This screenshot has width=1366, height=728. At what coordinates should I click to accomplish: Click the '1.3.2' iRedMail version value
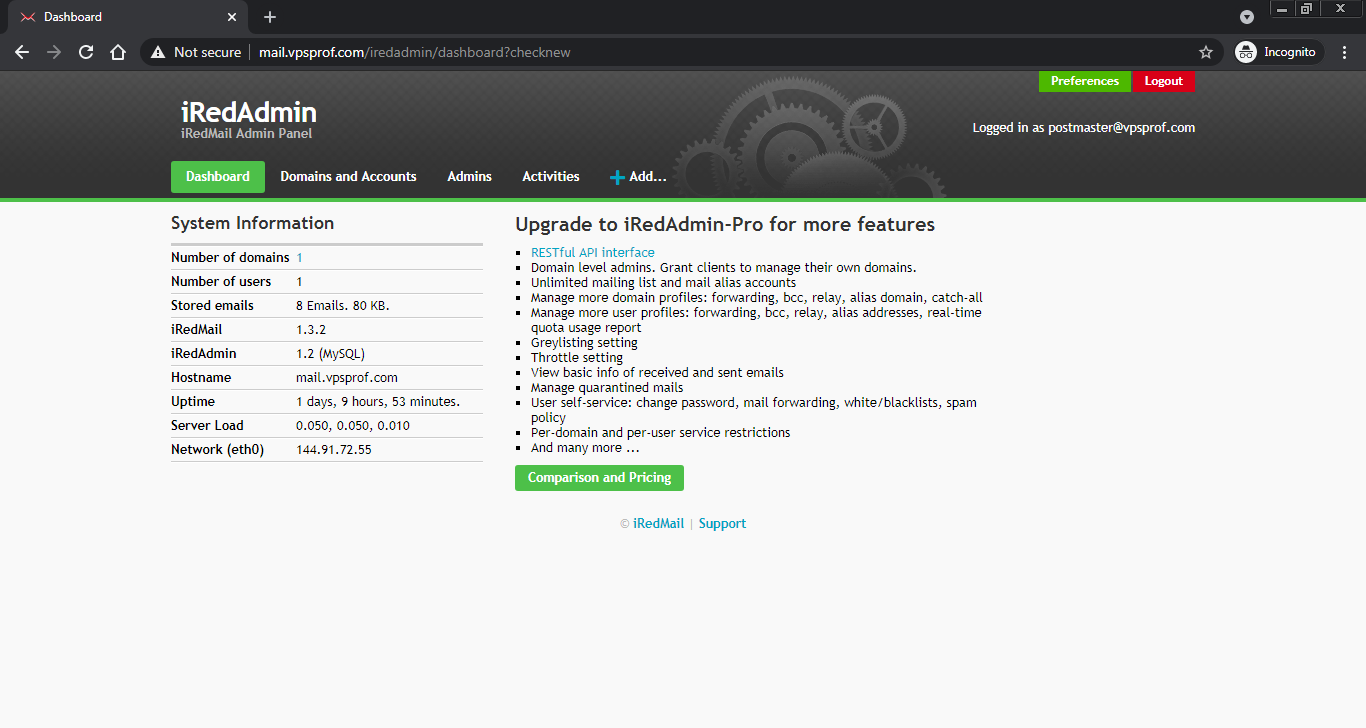311,329
